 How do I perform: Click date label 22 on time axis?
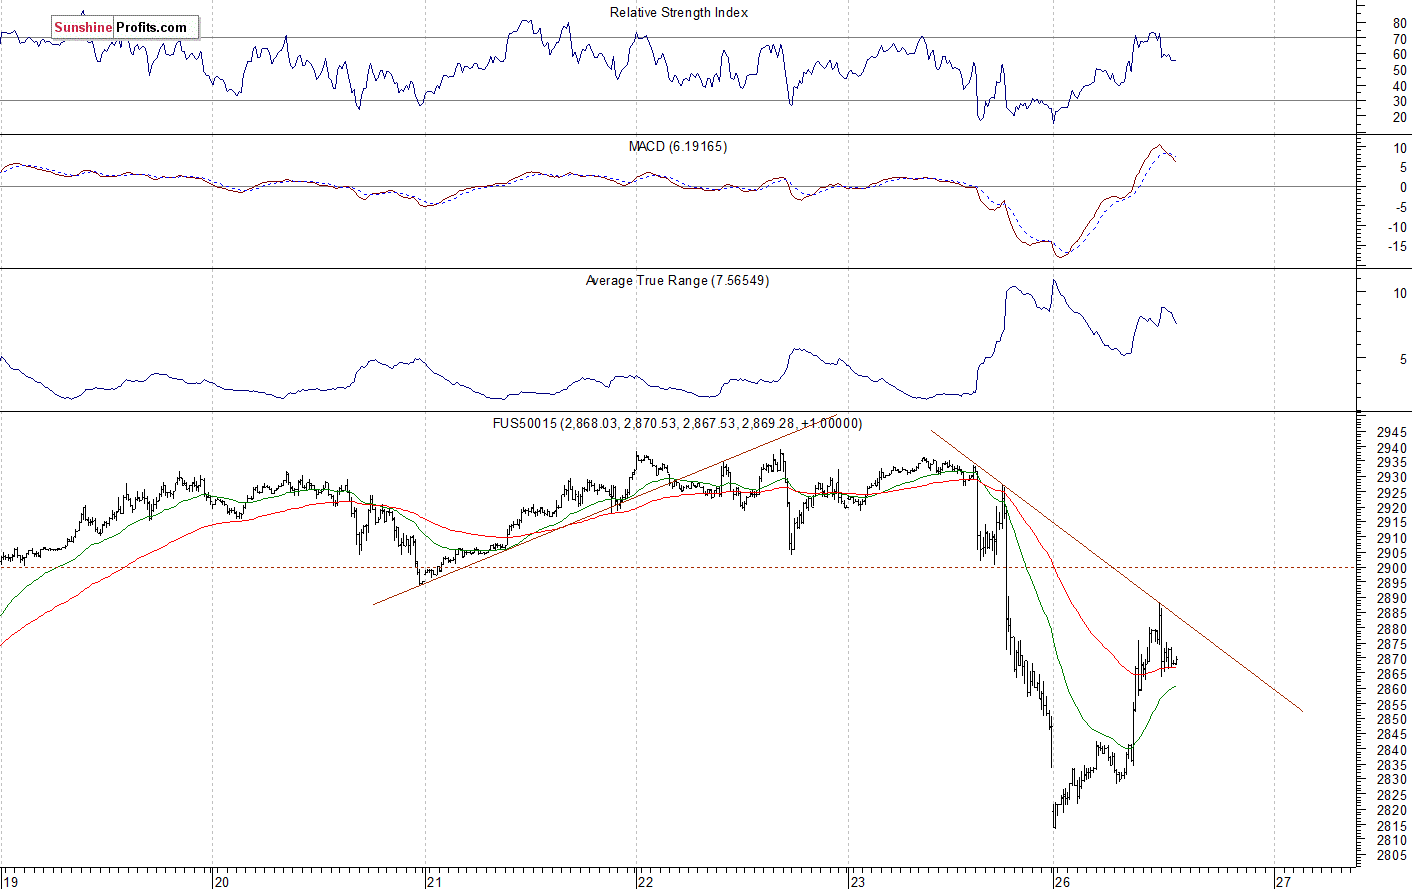[x=645, y=882]
